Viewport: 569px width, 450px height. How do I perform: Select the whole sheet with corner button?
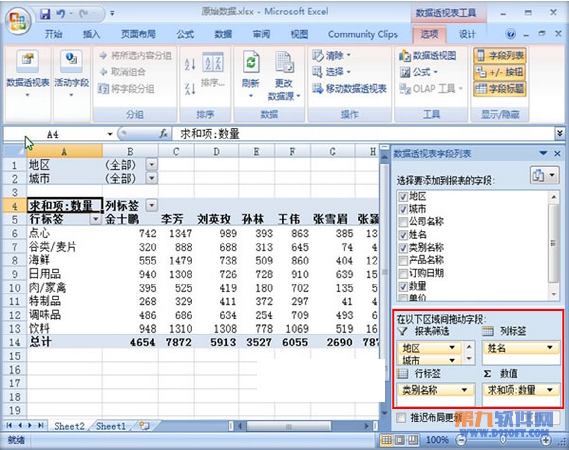pyautogui.click(x=15, y=151)
